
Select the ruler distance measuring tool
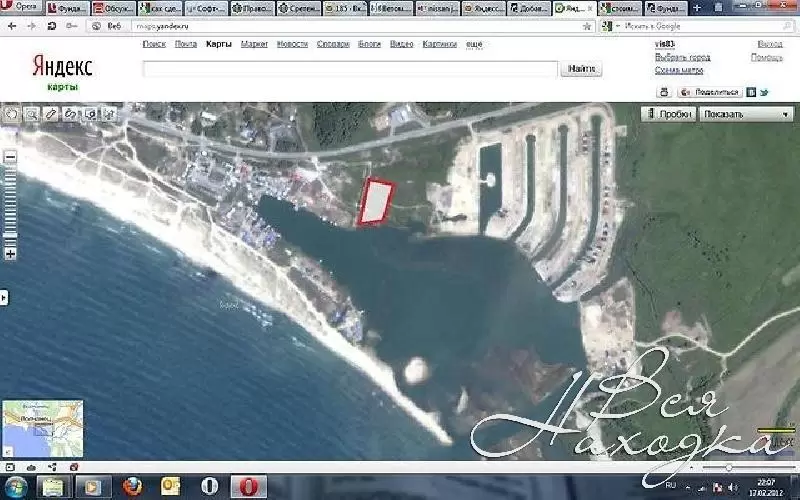51,114
